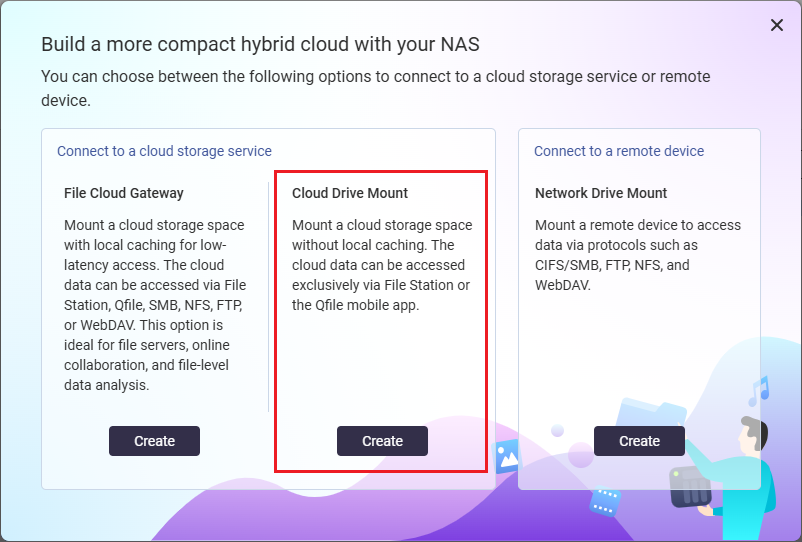The image size is (802, 542).
Task: Click the File Cloud Gateway description text
Action: pos(154,305)
